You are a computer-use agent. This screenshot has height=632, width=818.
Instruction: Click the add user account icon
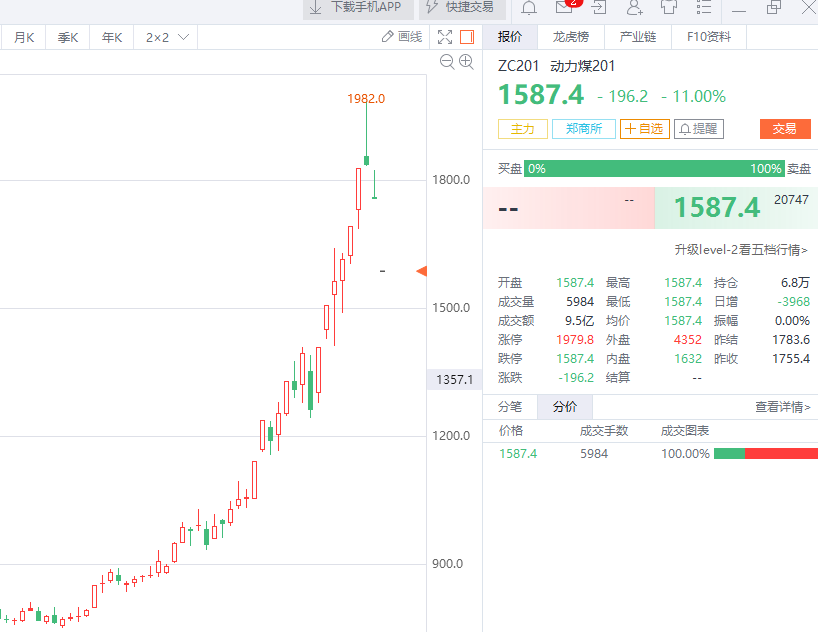[634, 8]
